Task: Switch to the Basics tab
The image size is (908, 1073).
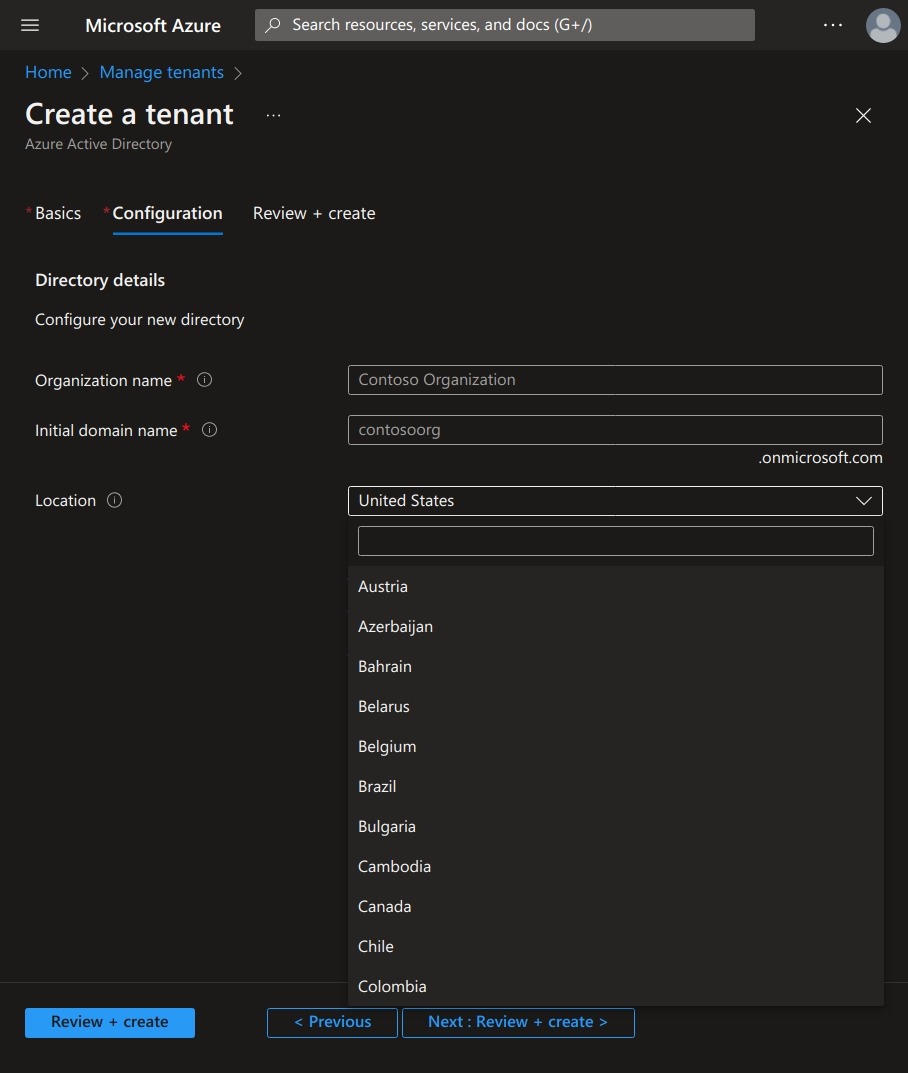Action: coord(57,214)
